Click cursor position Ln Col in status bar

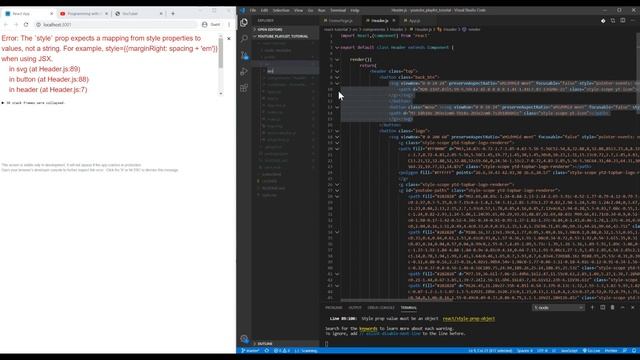pos(490,351)
